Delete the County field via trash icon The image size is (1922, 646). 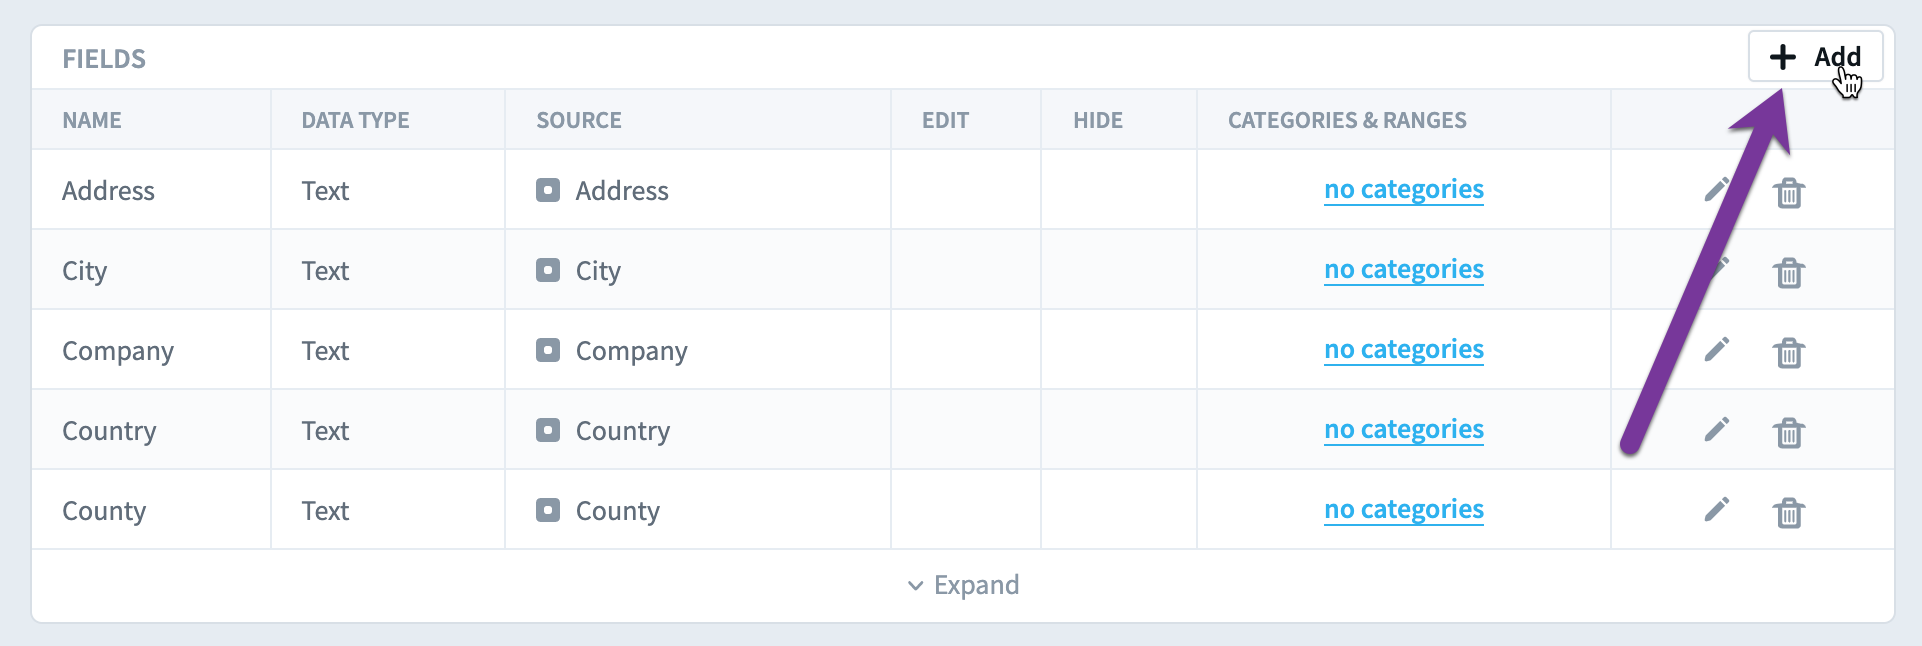(x=1789, y=512)
